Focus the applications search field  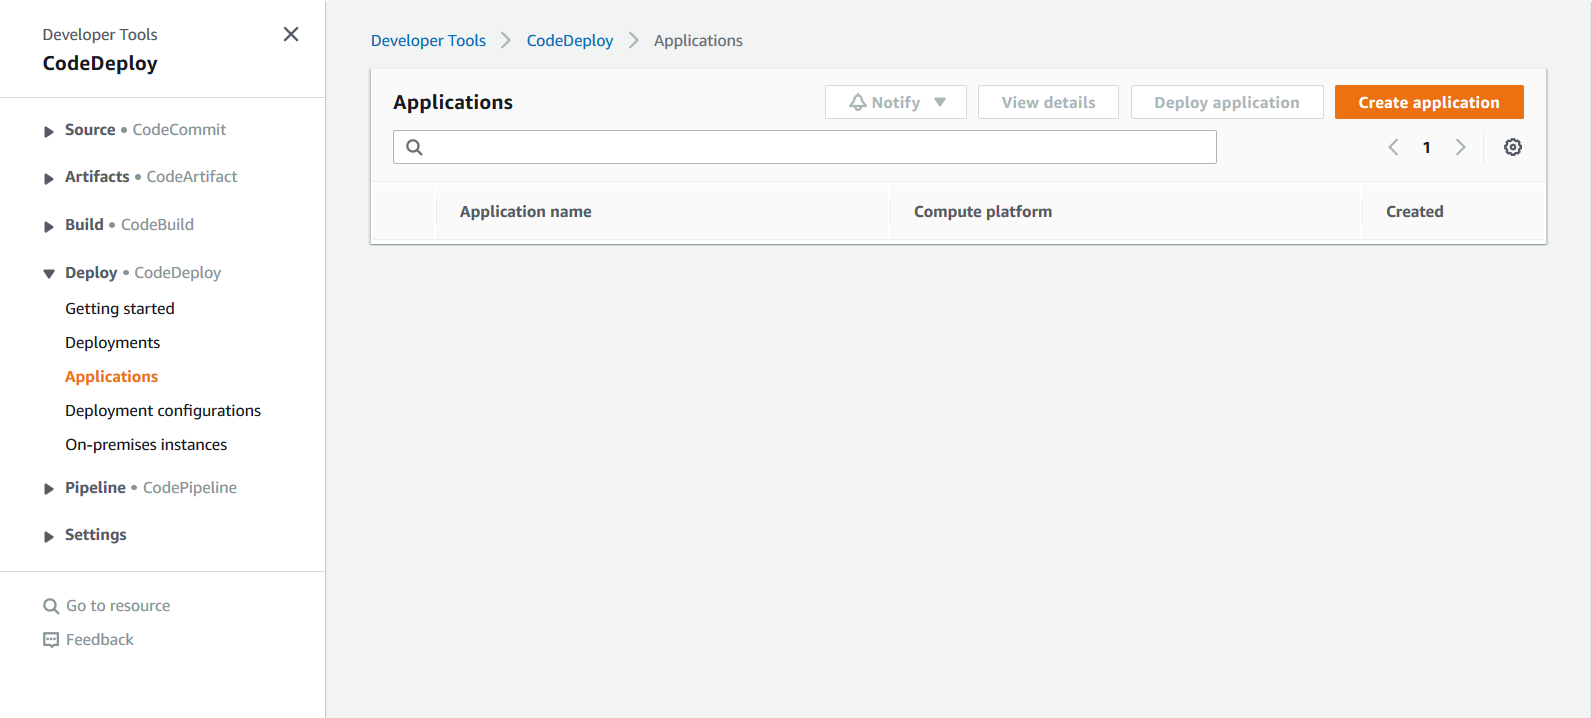(805, 147)
